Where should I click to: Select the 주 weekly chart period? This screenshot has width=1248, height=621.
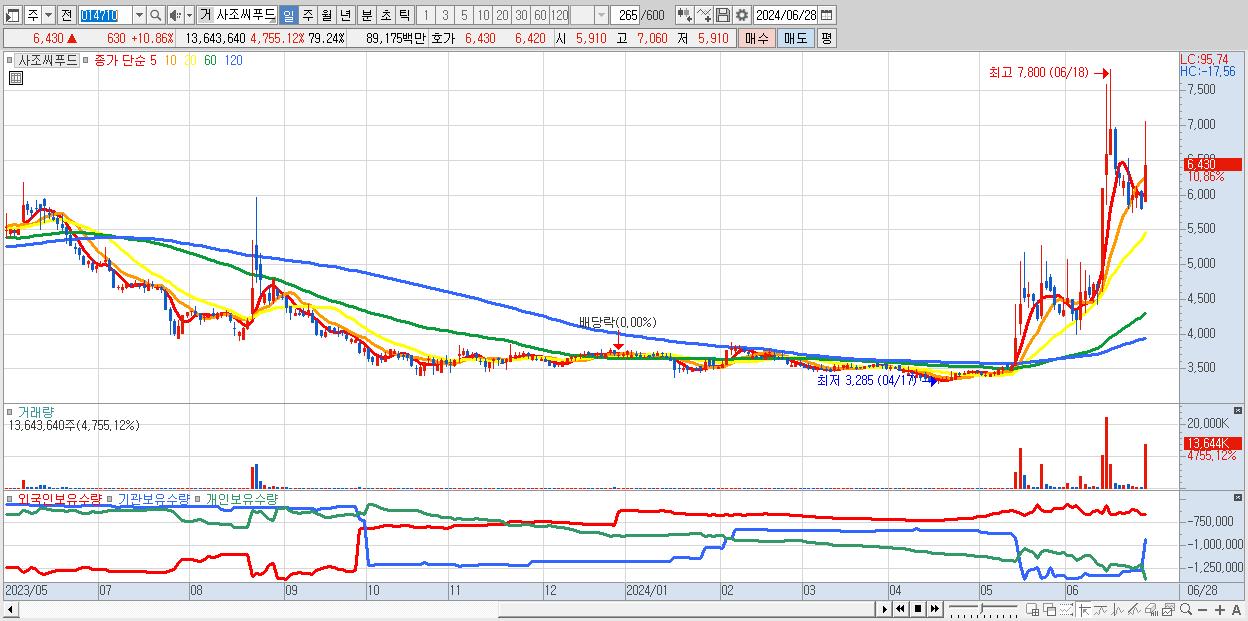click(x=307, y=15)
